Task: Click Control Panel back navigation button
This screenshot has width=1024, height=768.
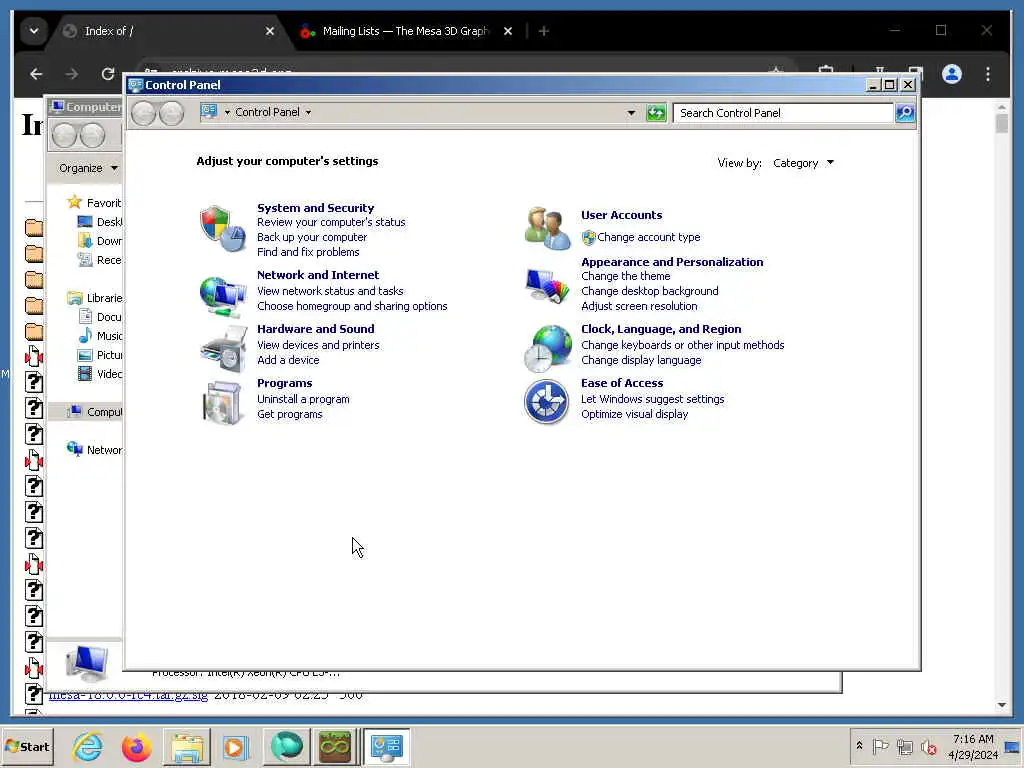Action: [144, 114]
